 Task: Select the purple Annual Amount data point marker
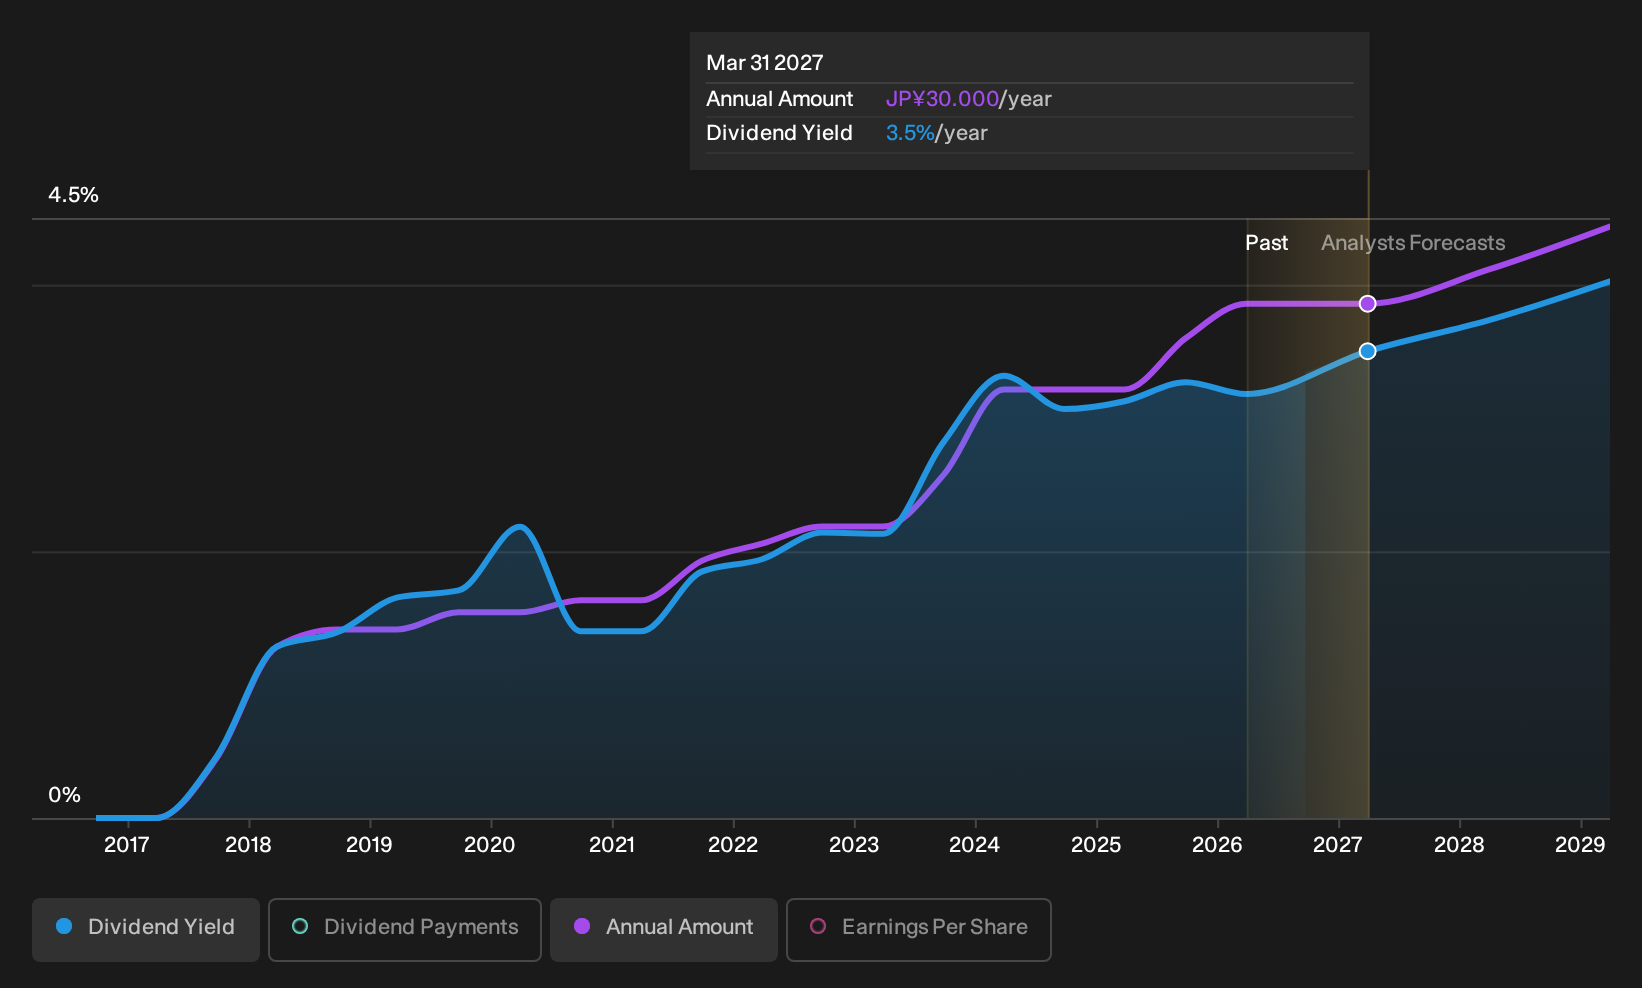click(1367, 304)
